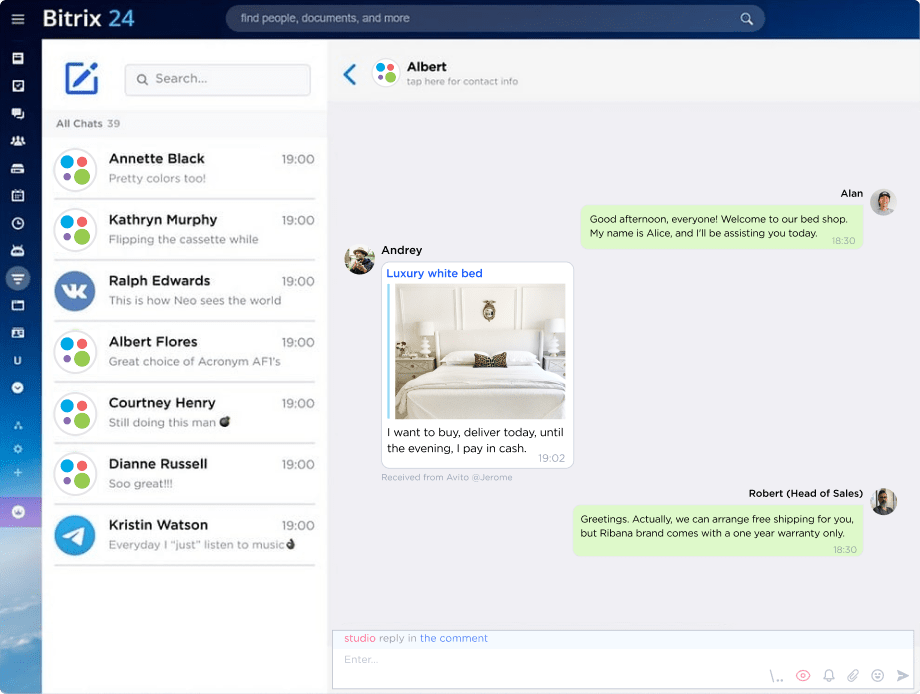The width and height of the screenshot is (920, 694).
Task: Toggle the hamburger menu at top left
Action: tap(18, 19)
